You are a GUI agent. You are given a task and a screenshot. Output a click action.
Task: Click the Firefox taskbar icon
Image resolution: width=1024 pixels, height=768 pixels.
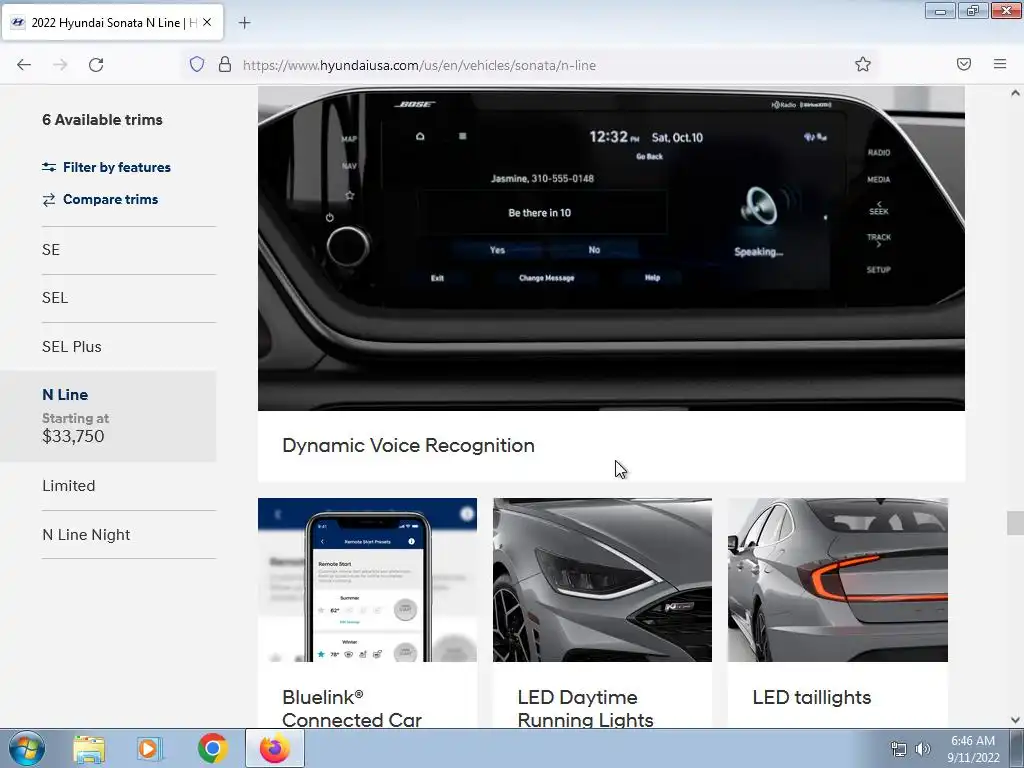[274, 748]
